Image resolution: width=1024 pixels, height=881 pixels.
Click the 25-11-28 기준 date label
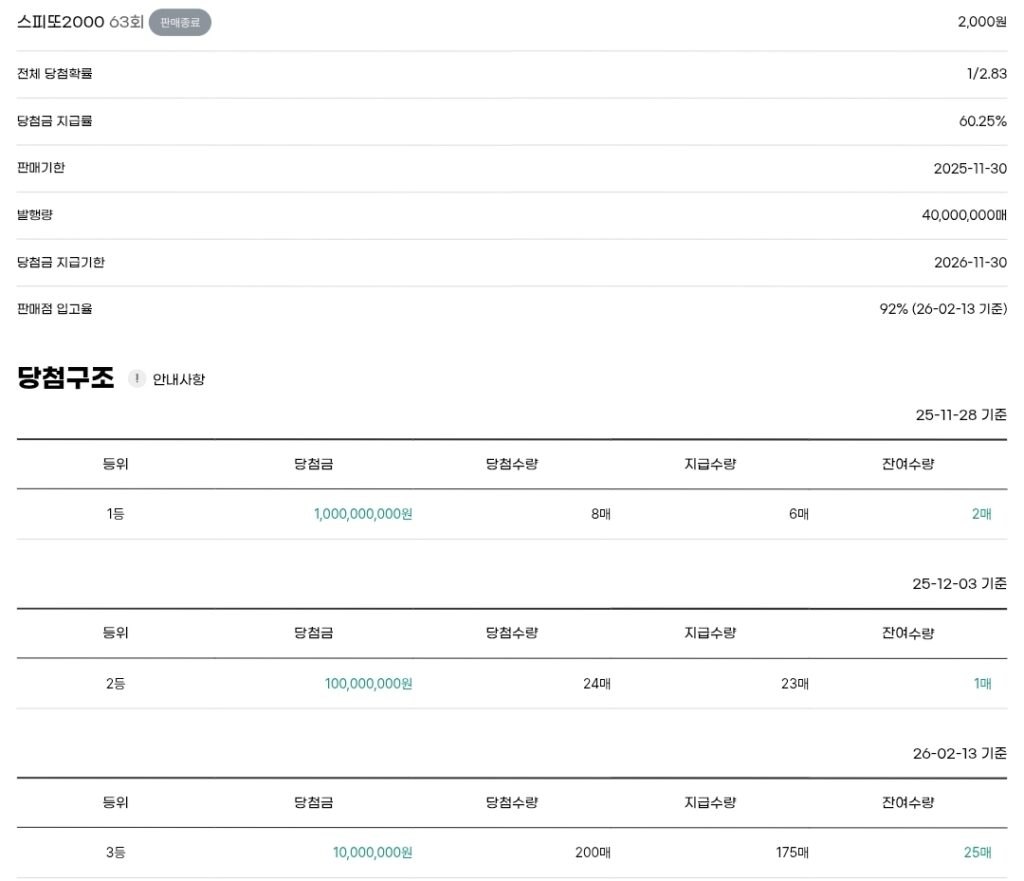pyautogui.click(x=961, y=414)
